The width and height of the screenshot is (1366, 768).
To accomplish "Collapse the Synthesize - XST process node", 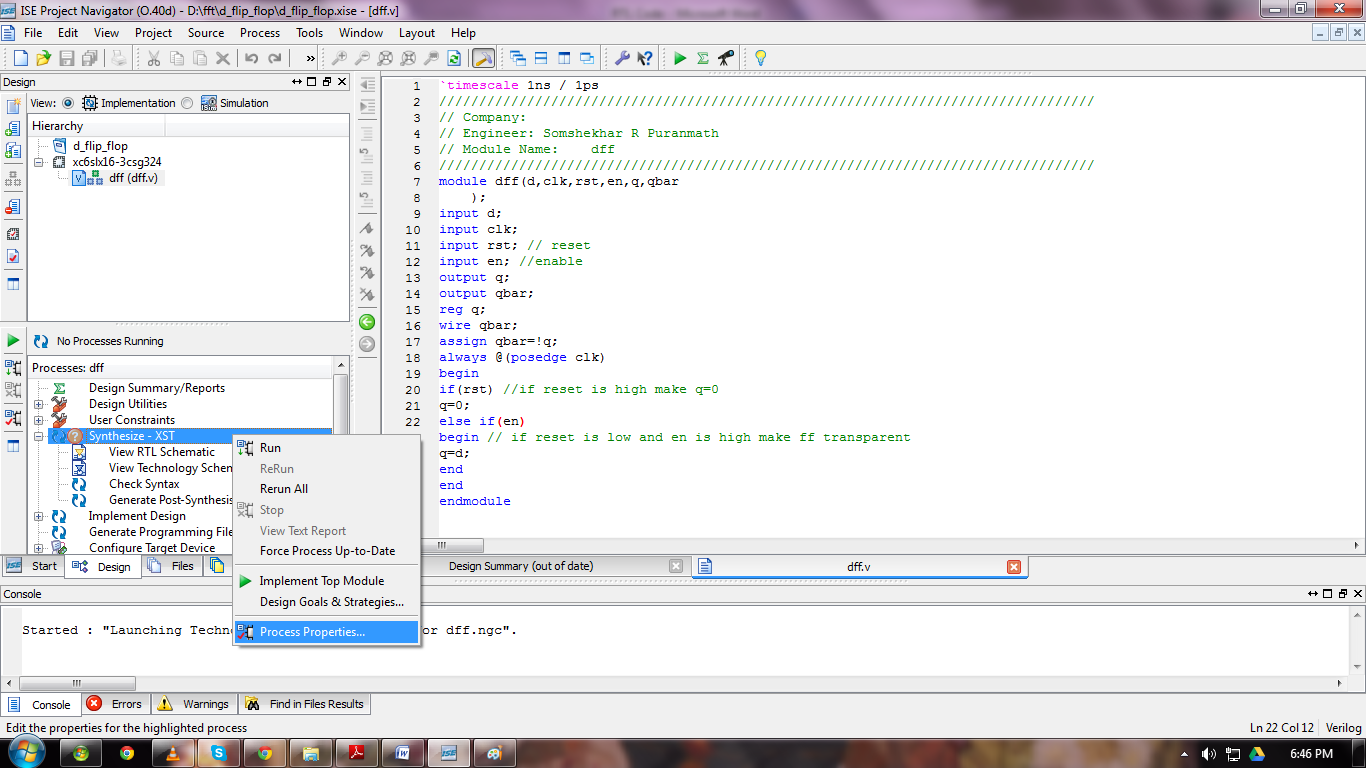I will pos(39,436).
